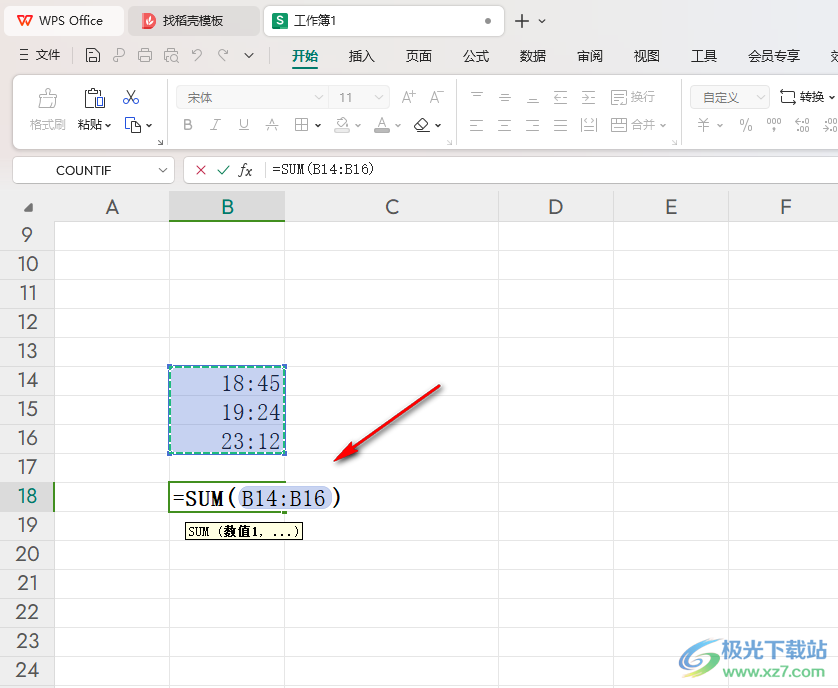Open the 找稻壳模板 tab

193,21
